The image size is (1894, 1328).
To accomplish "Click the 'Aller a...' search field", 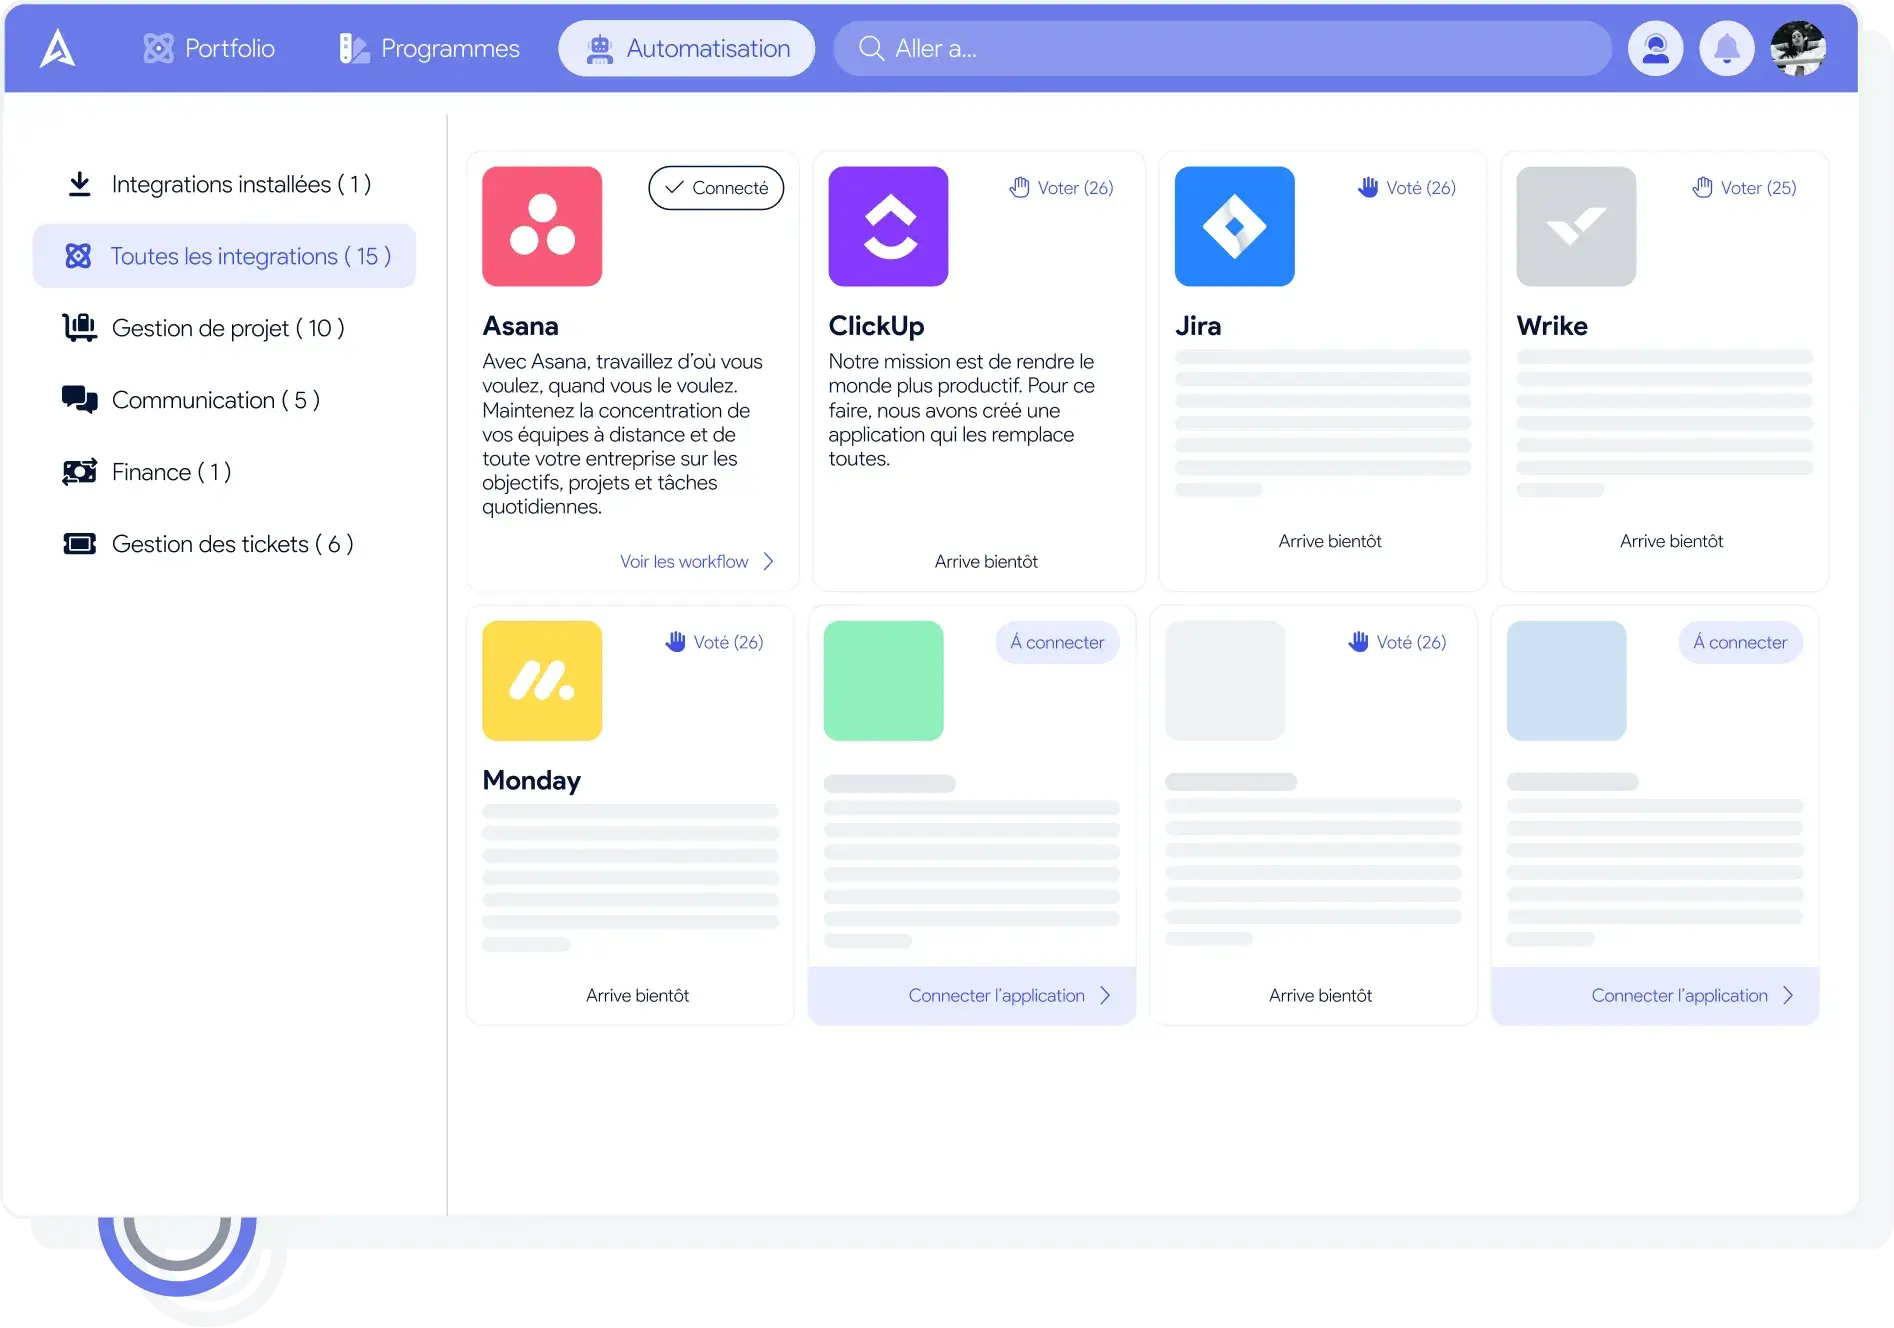I will [x=1222, y=48].
